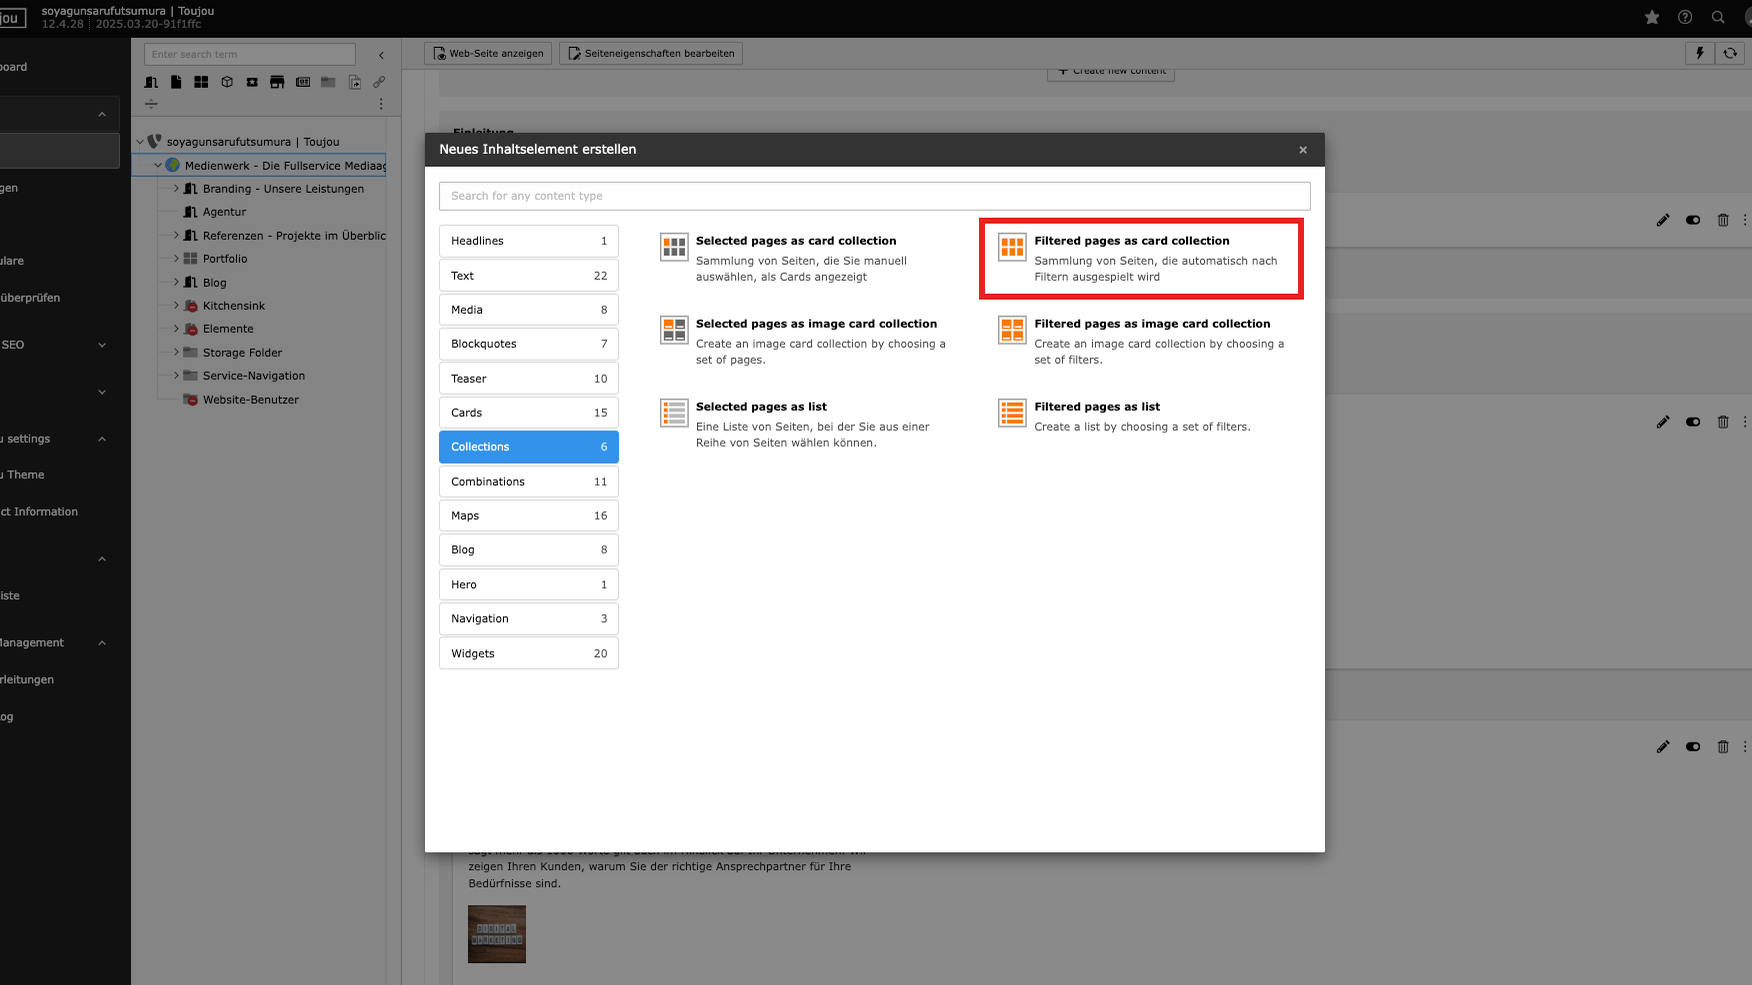Click the Search for any content type field
This screenshot has width=1752, height=985.
tap(874, 196)
